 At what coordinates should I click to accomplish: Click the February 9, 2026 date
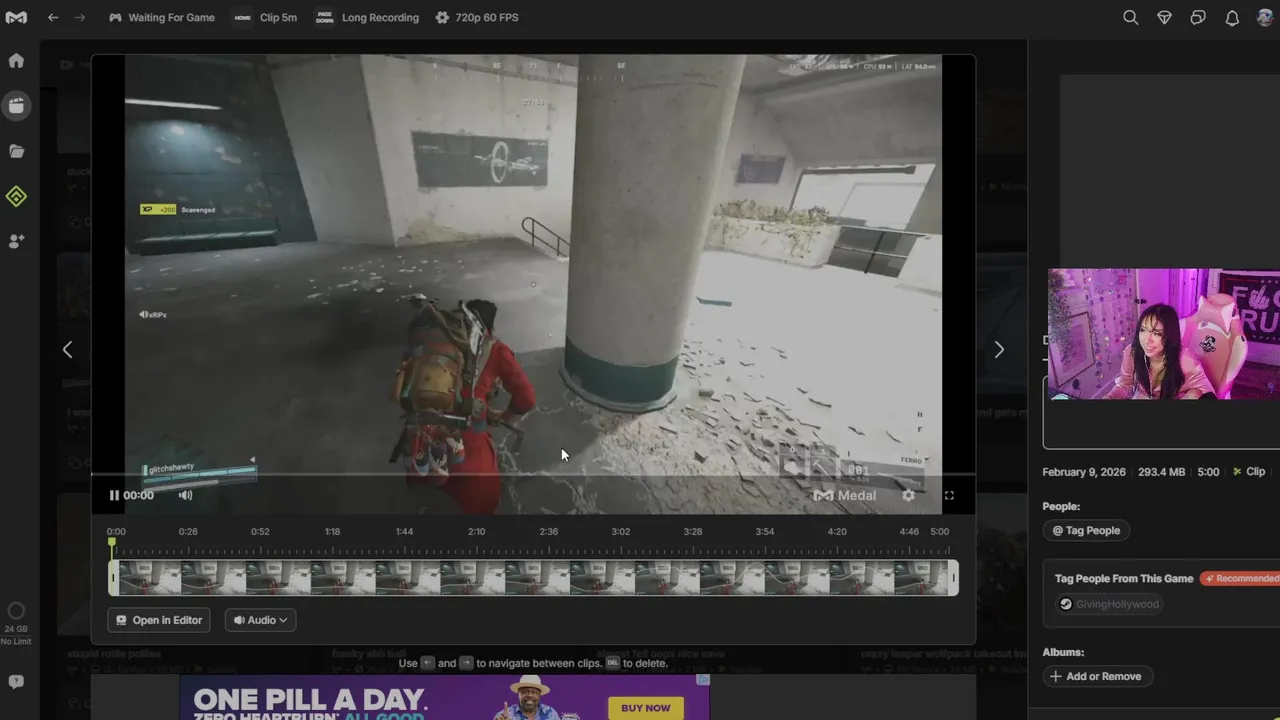[x=1084, y=472]
